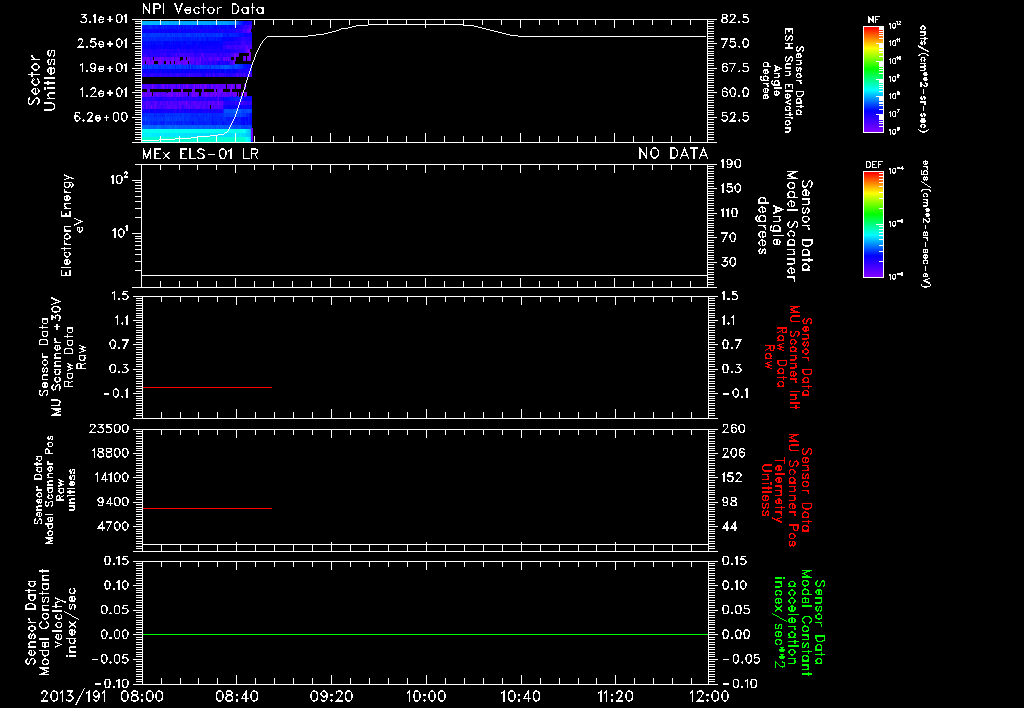Click the '12:00' time axis label
This screenshot has width=1024, height=708.
(709, 697)
